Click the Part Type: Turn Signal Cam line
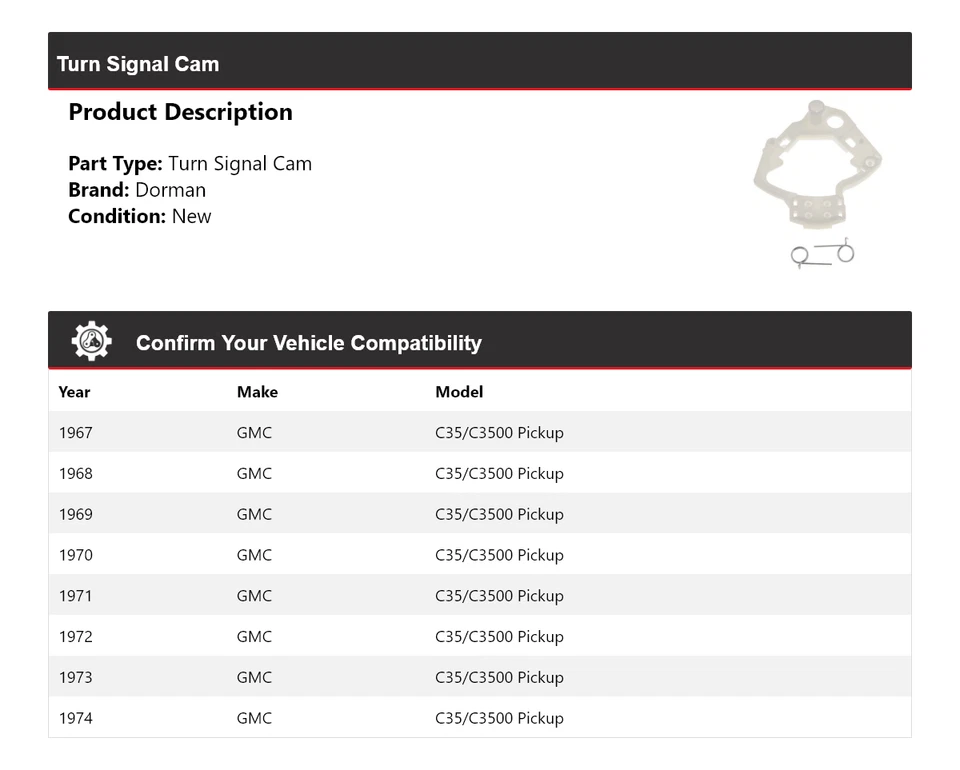Image resolution: width=960 pixels, height=770 pixels. coord(190,164)
